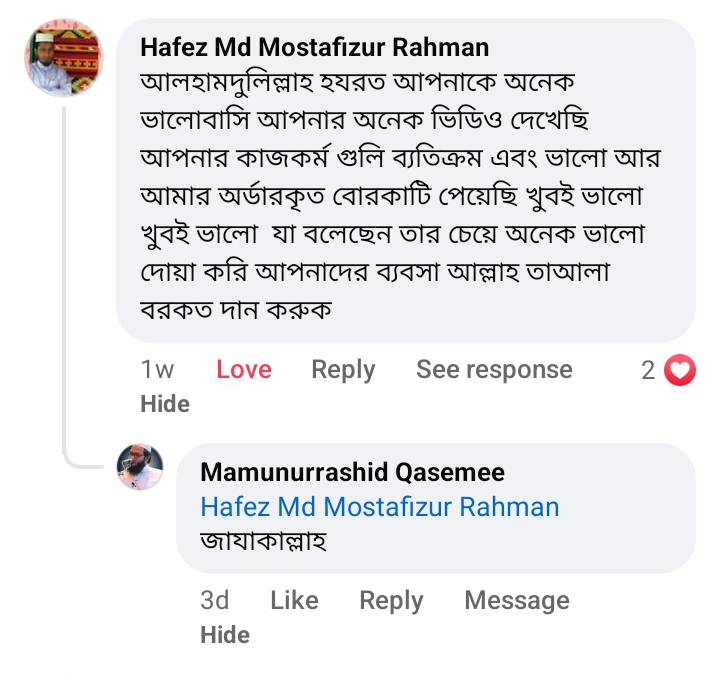Image resolution: width=720 pixels, height=674 pixels.
Task: Click the Mamunurrashid Qasemee author name
Action: pyautogui.click(x=352, y=472)
